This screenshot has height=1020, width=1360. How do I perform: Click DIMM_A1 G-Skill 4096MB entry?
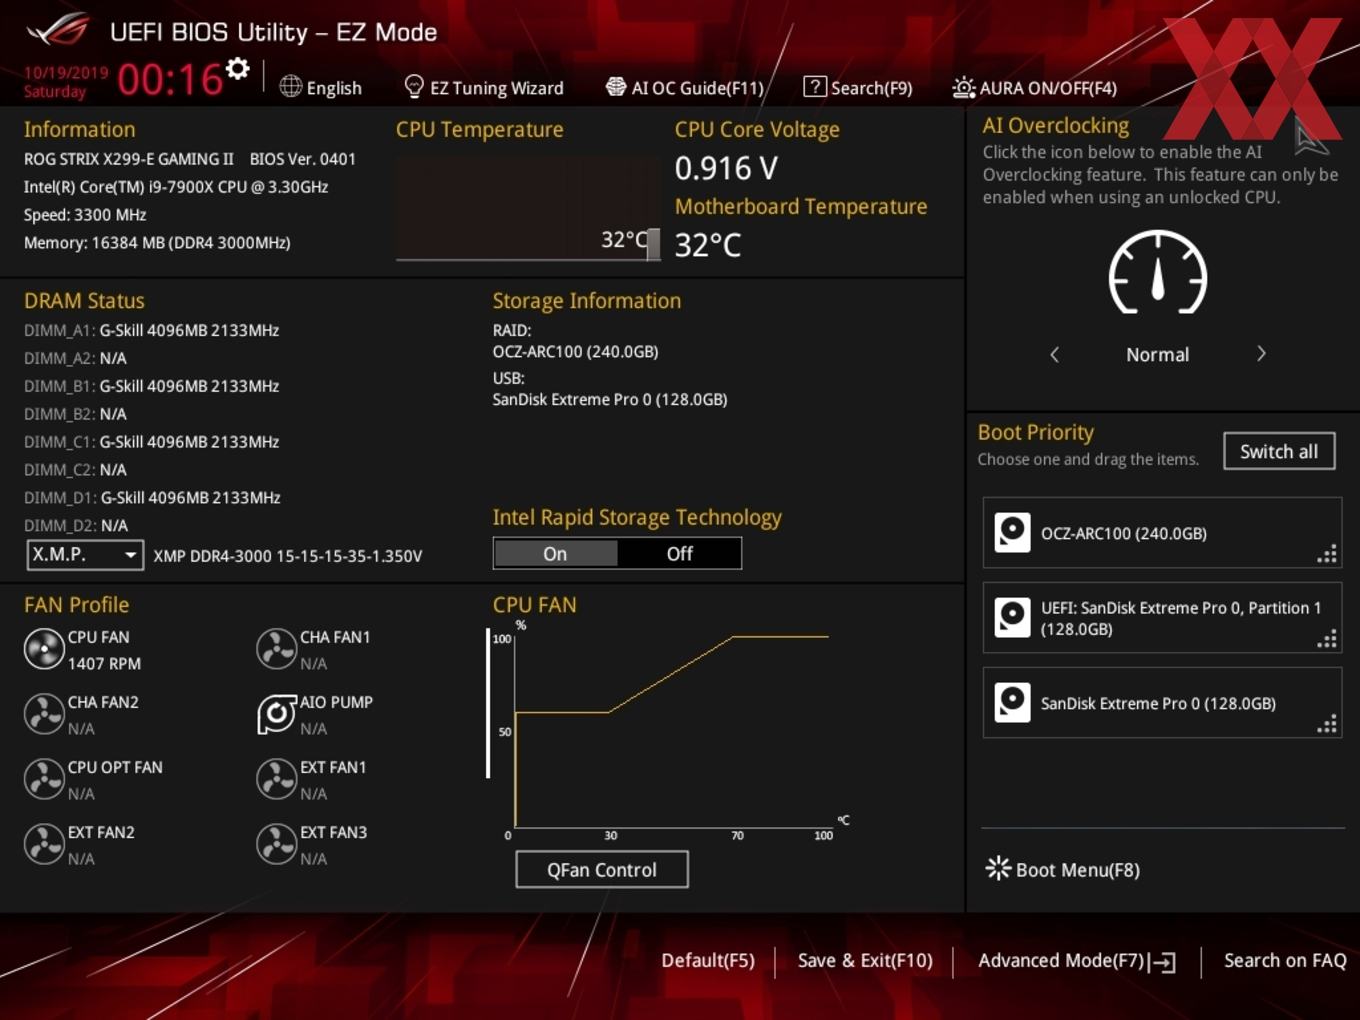tap(151, 330)
